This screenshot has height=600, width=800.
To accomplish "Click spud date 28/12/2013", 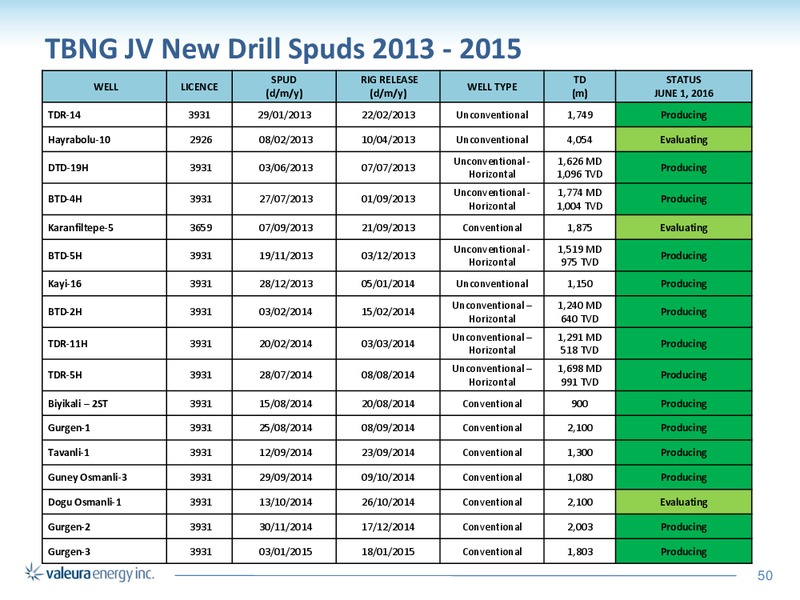I will pos(286,284).
